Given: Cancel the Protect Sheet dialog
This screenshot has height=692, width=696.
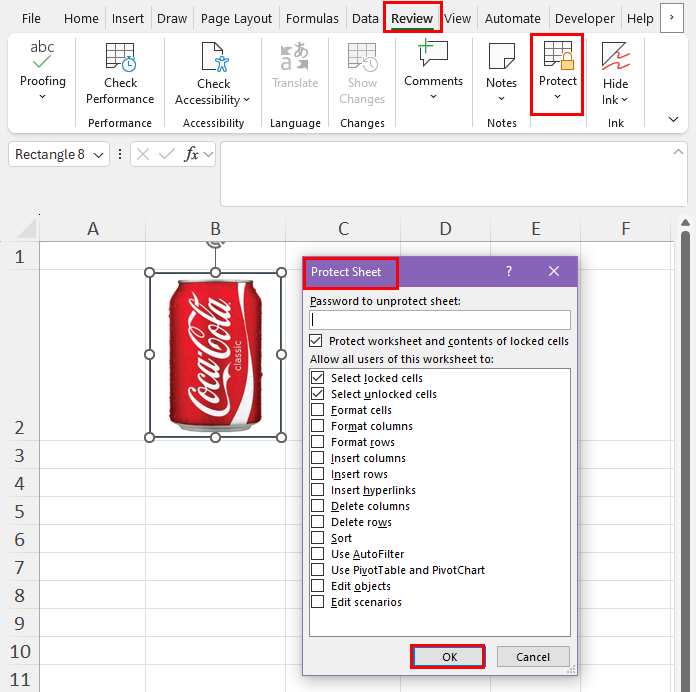Looking at the screenshot, I should pos(533,656).
